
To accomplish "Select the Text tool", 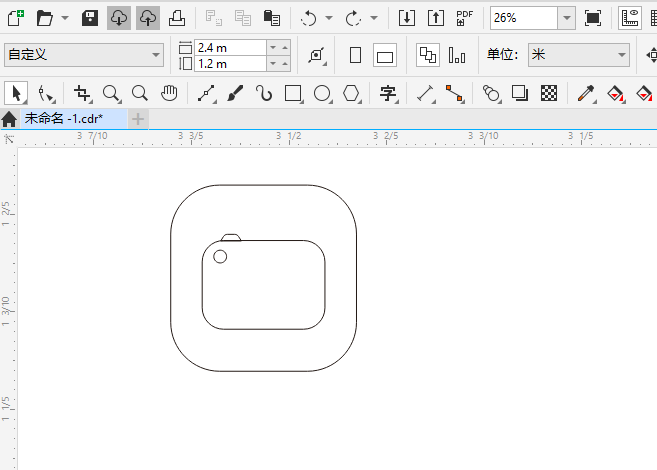I will (388, 93).
